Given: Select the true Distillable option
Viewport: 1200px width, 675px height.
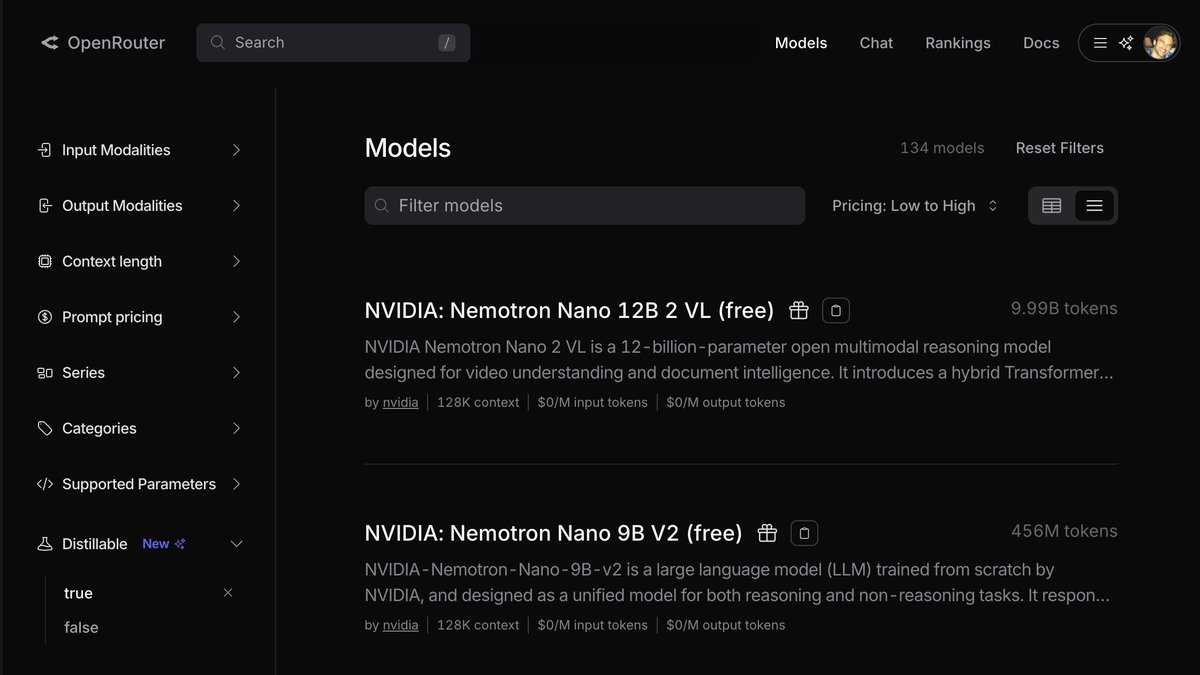Looking at the screenshot, I should click(x=78, y=593).
